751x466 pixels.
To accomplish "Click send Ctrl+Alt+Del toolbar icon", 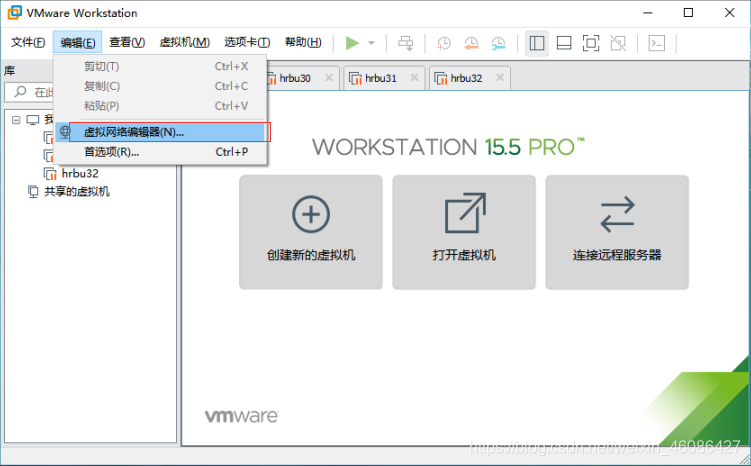I will point(406,43).
